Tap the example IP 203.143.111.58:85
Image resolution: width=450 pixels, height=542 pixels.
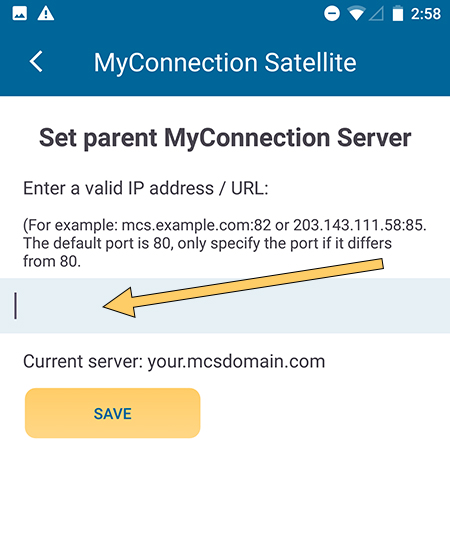point(360,225)
